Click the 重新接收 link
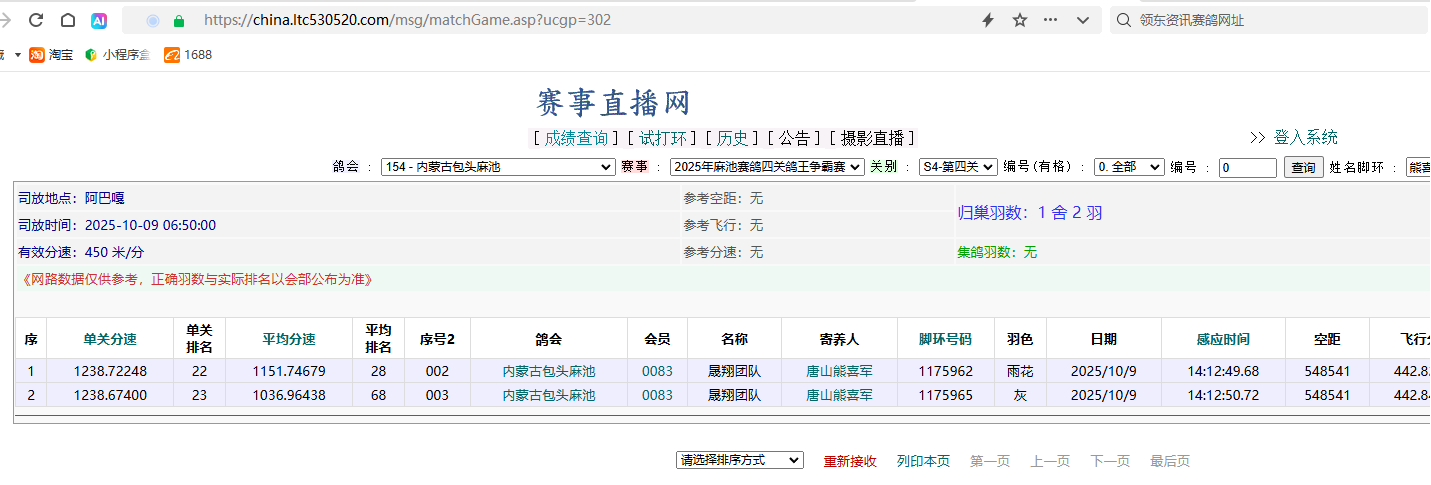Viewport: 1431px width, 485px height. [850, 461]
